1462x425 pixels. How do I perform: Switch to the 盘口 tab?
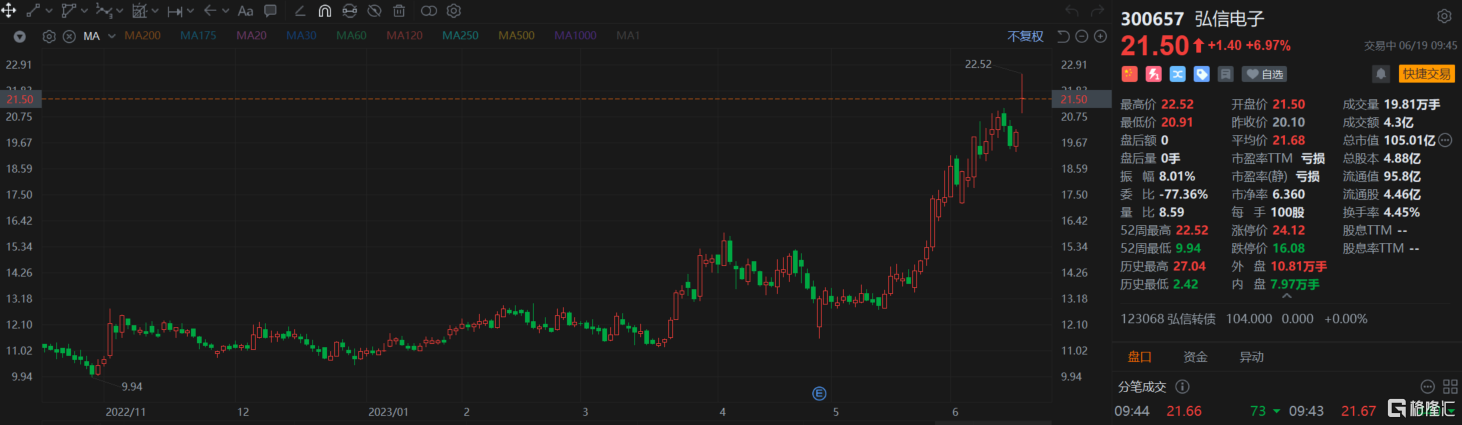[1140, 357]
